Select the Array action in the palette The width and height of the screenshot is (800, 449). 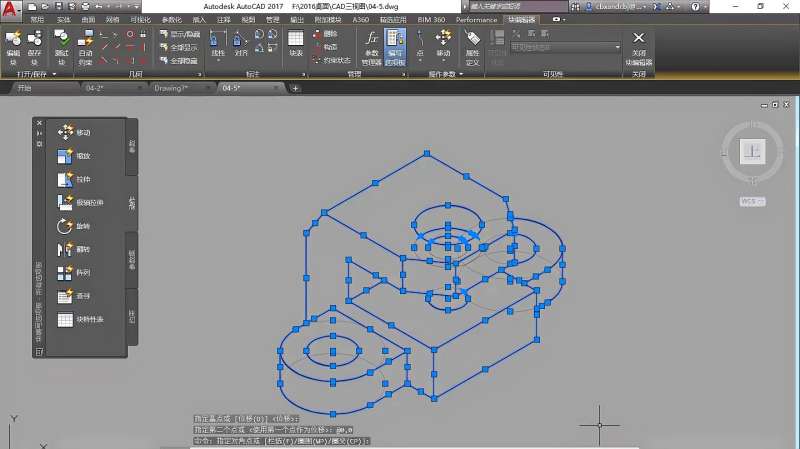[74, 272]
